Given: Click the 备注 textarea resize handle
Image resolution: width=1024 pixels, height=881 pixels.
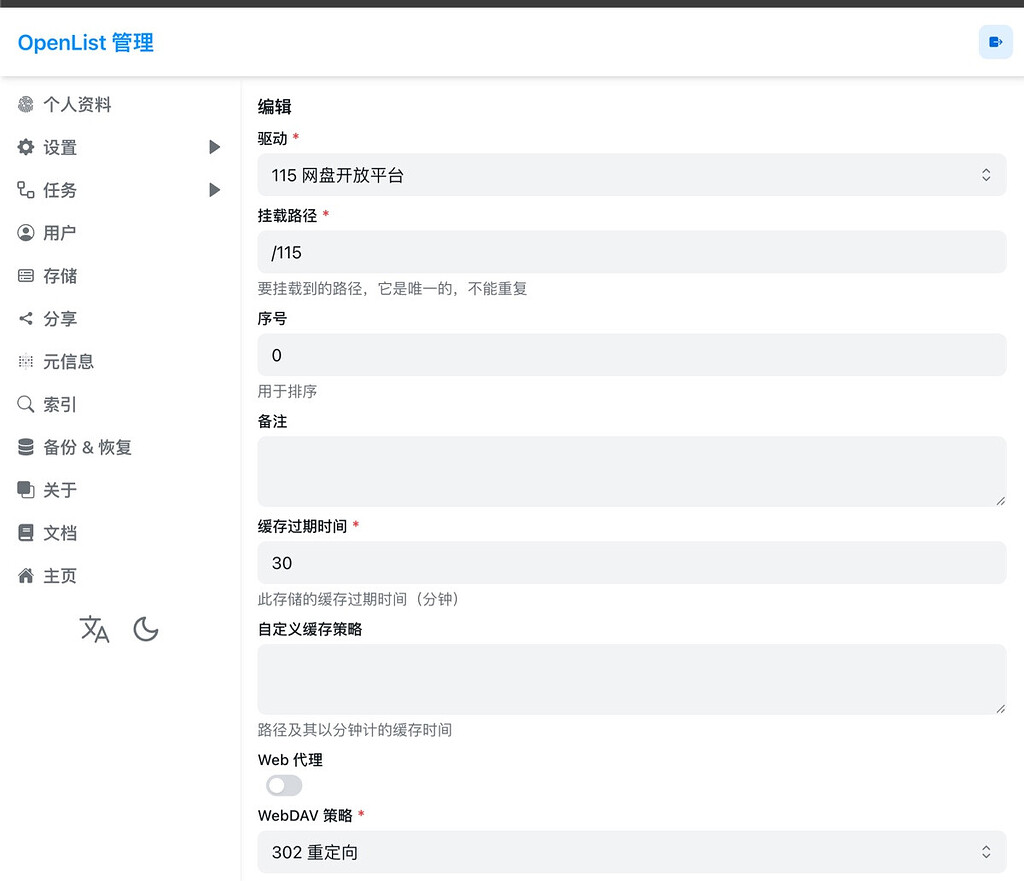Looking at the screenshot, I should coord(1000,501).
